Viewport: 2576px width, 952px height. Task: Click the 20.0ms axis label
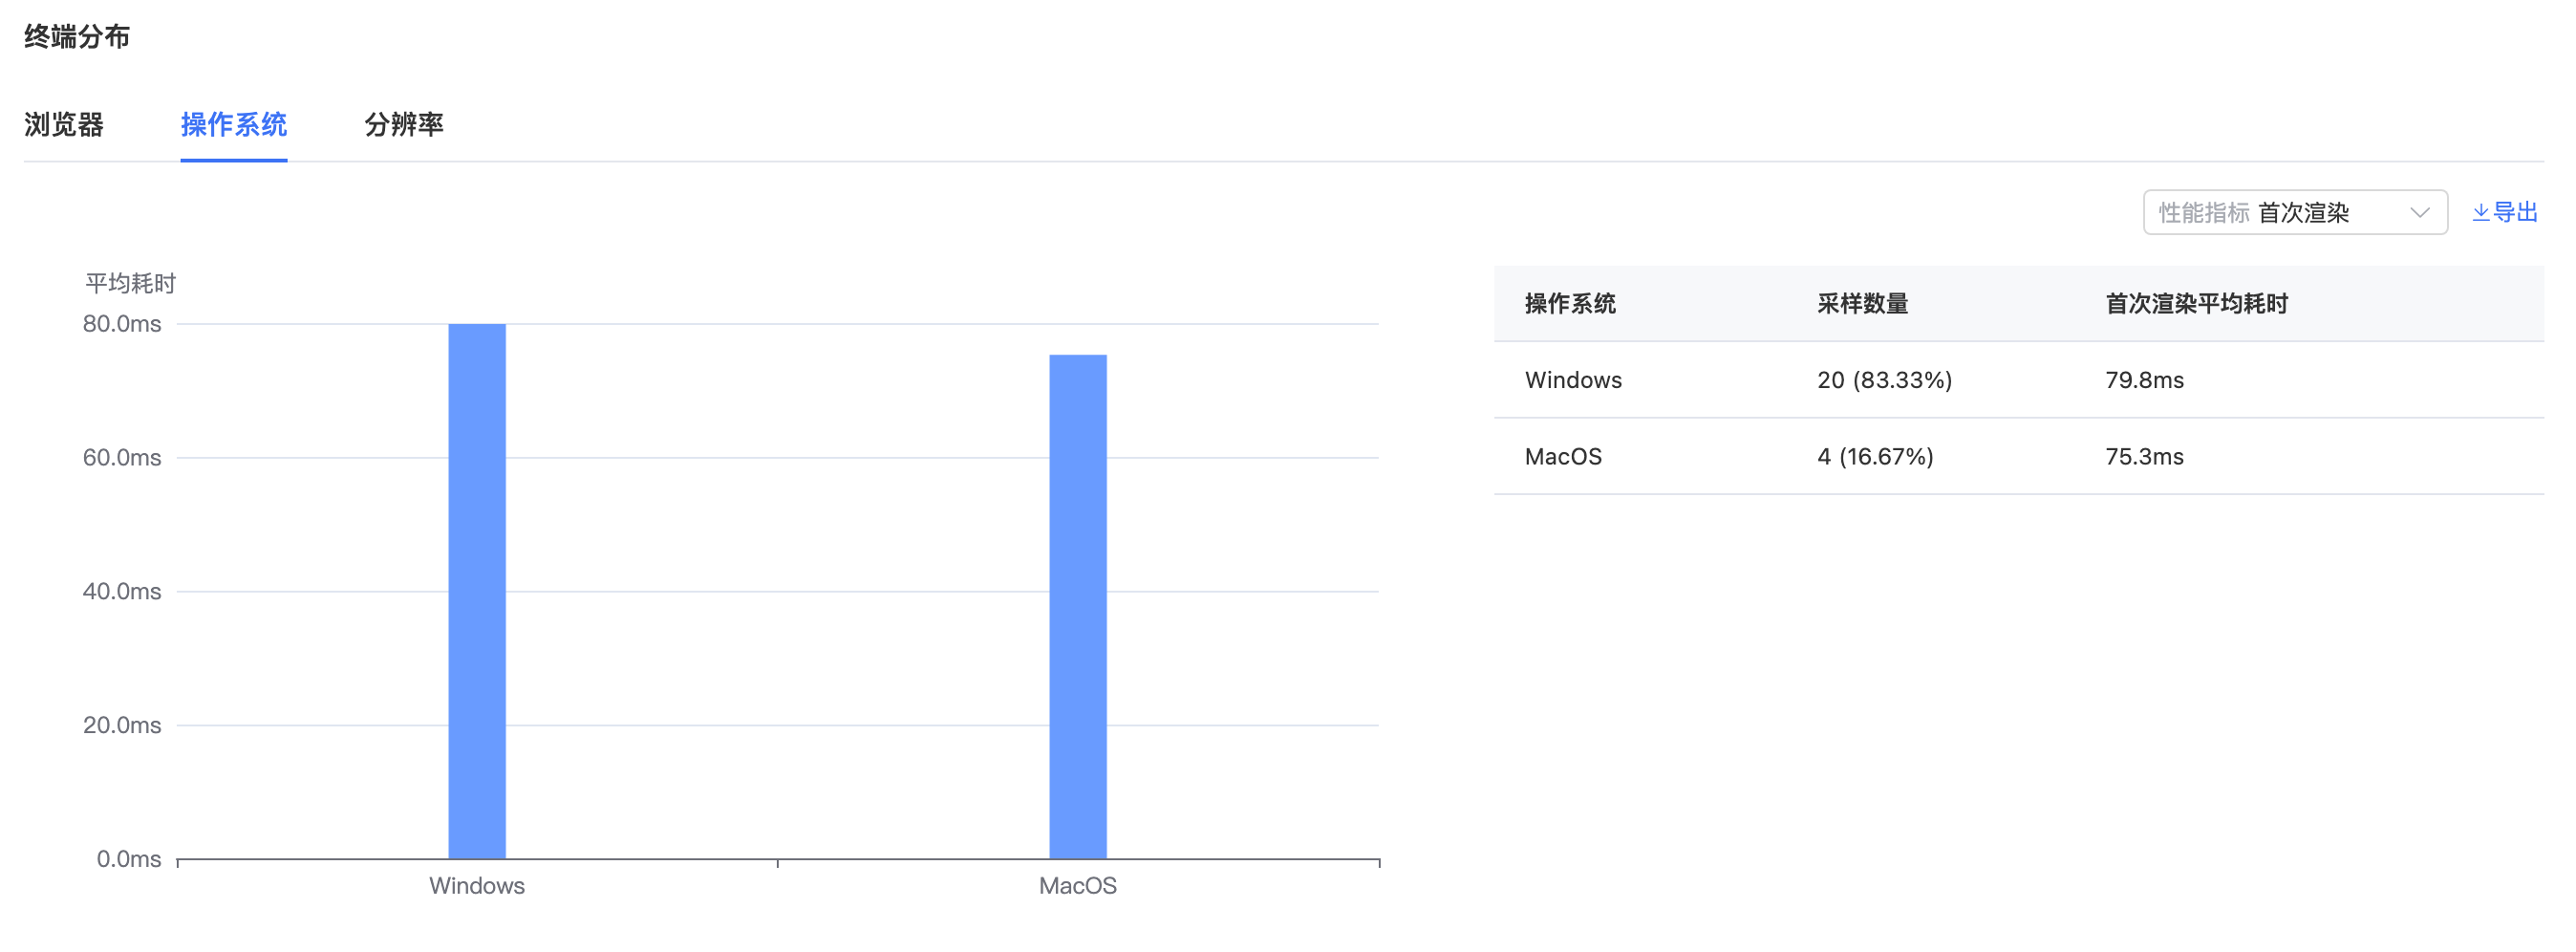tap(122, 725)
